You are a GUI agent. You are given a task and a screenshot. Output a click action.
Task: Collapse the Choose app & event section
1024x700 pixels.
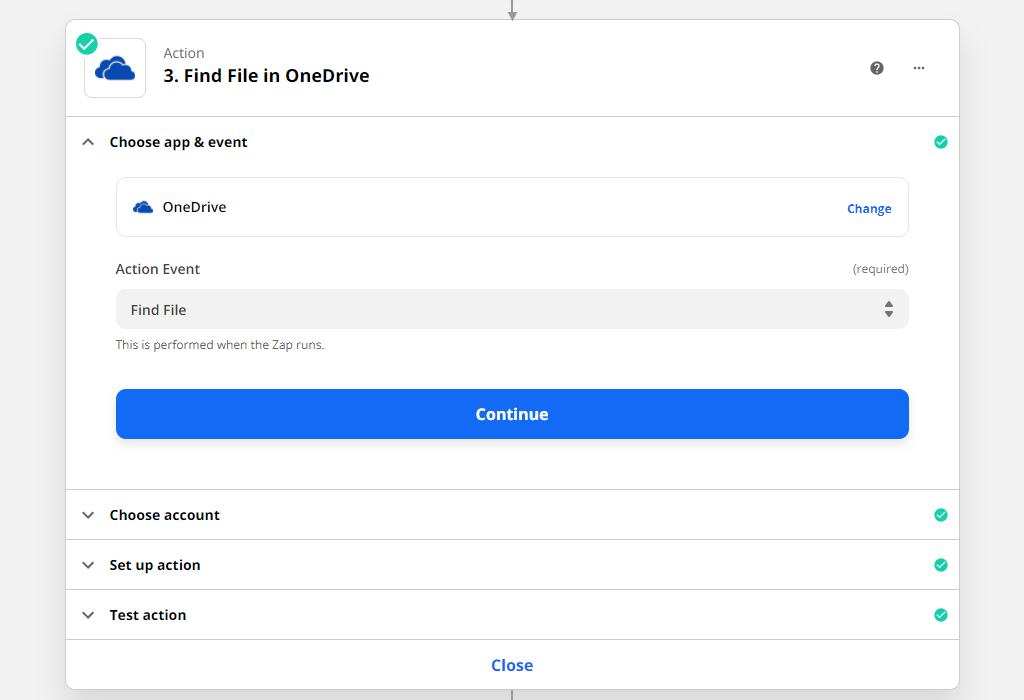[88, 142]
